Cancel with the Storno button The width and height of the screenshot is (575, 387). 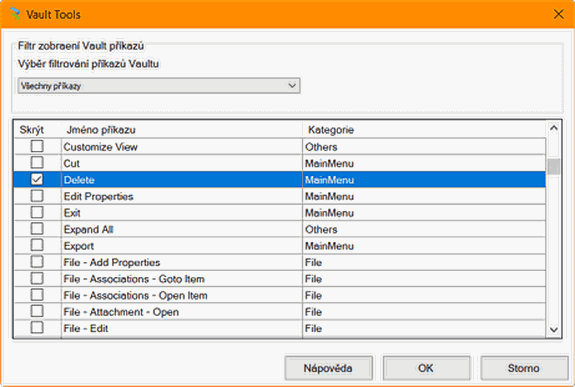tap(524, 368)
